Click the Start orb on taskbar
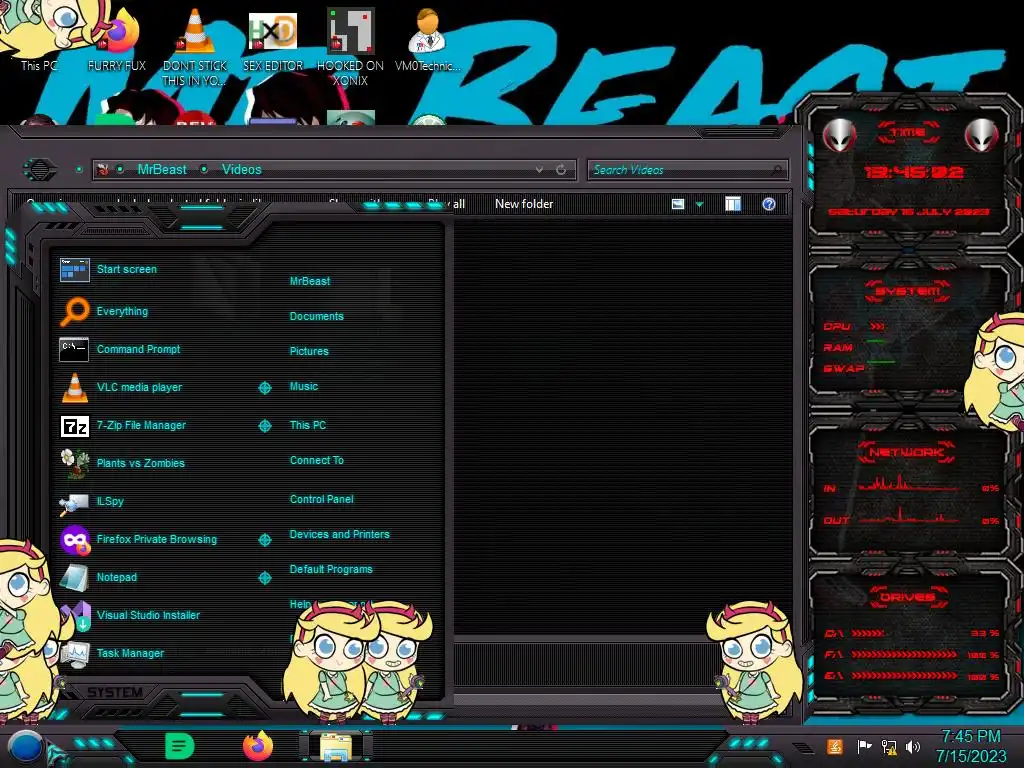This screenshot has height=768, width=1024. coord(25,747)
